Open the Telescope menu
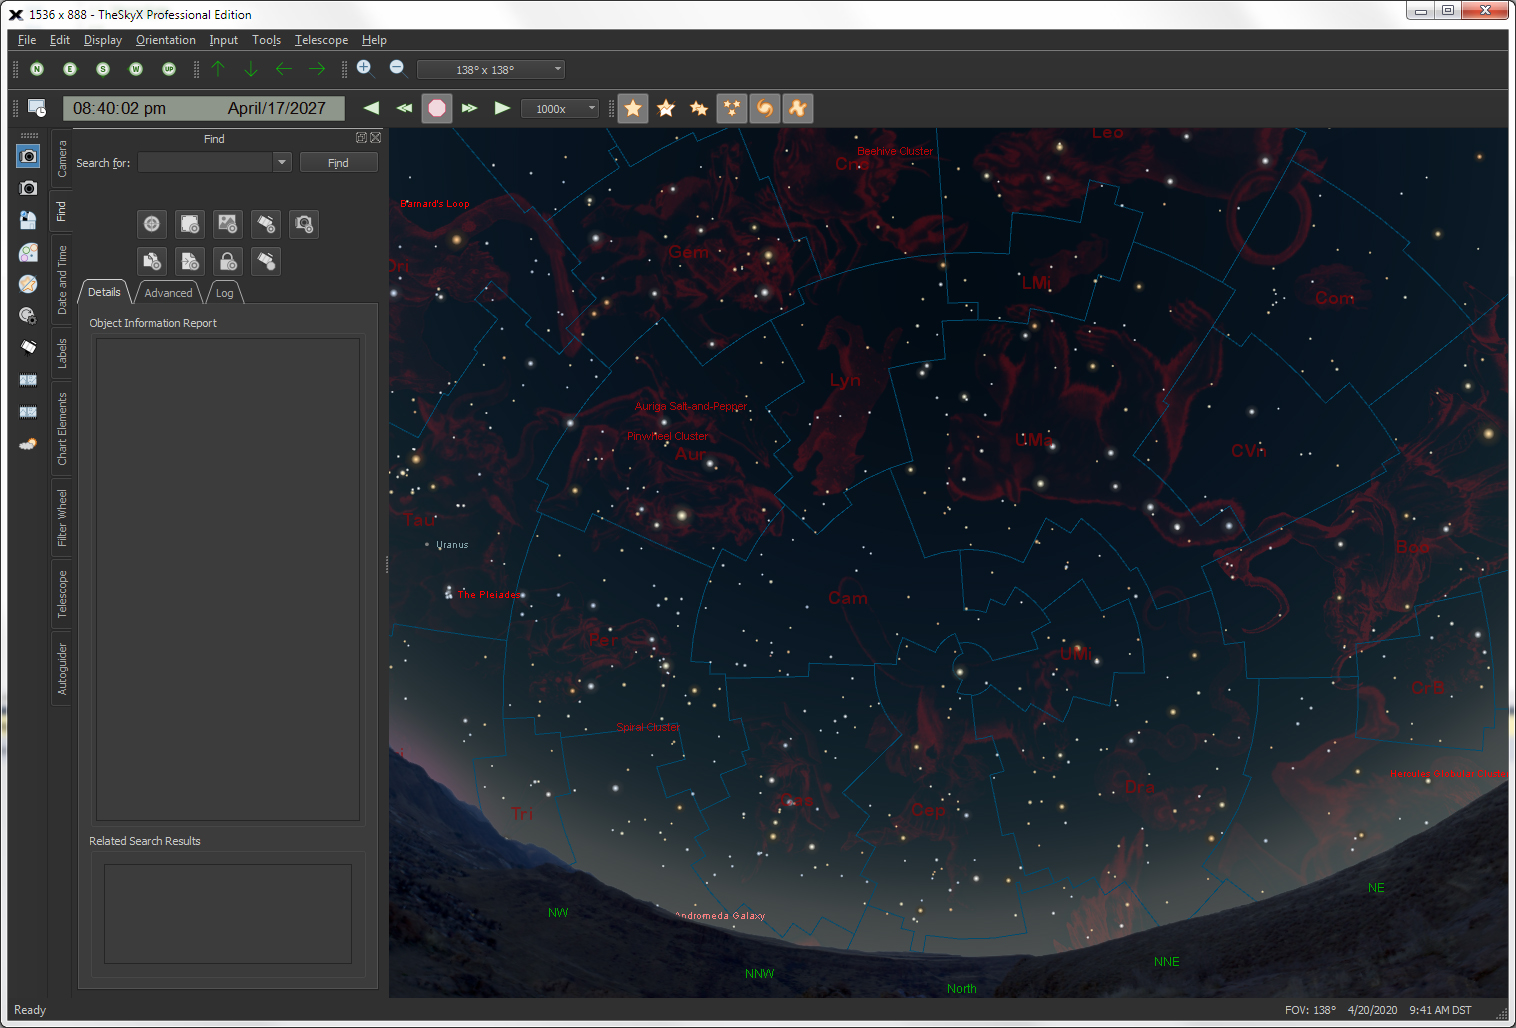 point(321,40)
